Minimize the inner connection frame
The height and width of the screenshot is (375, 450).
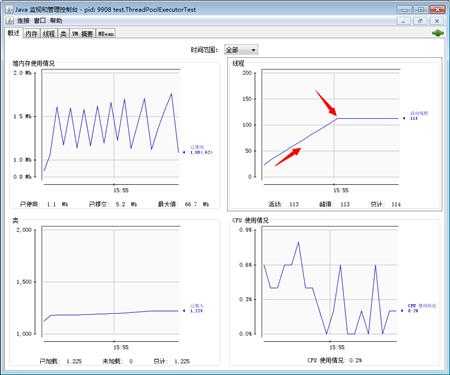(404, 21)
